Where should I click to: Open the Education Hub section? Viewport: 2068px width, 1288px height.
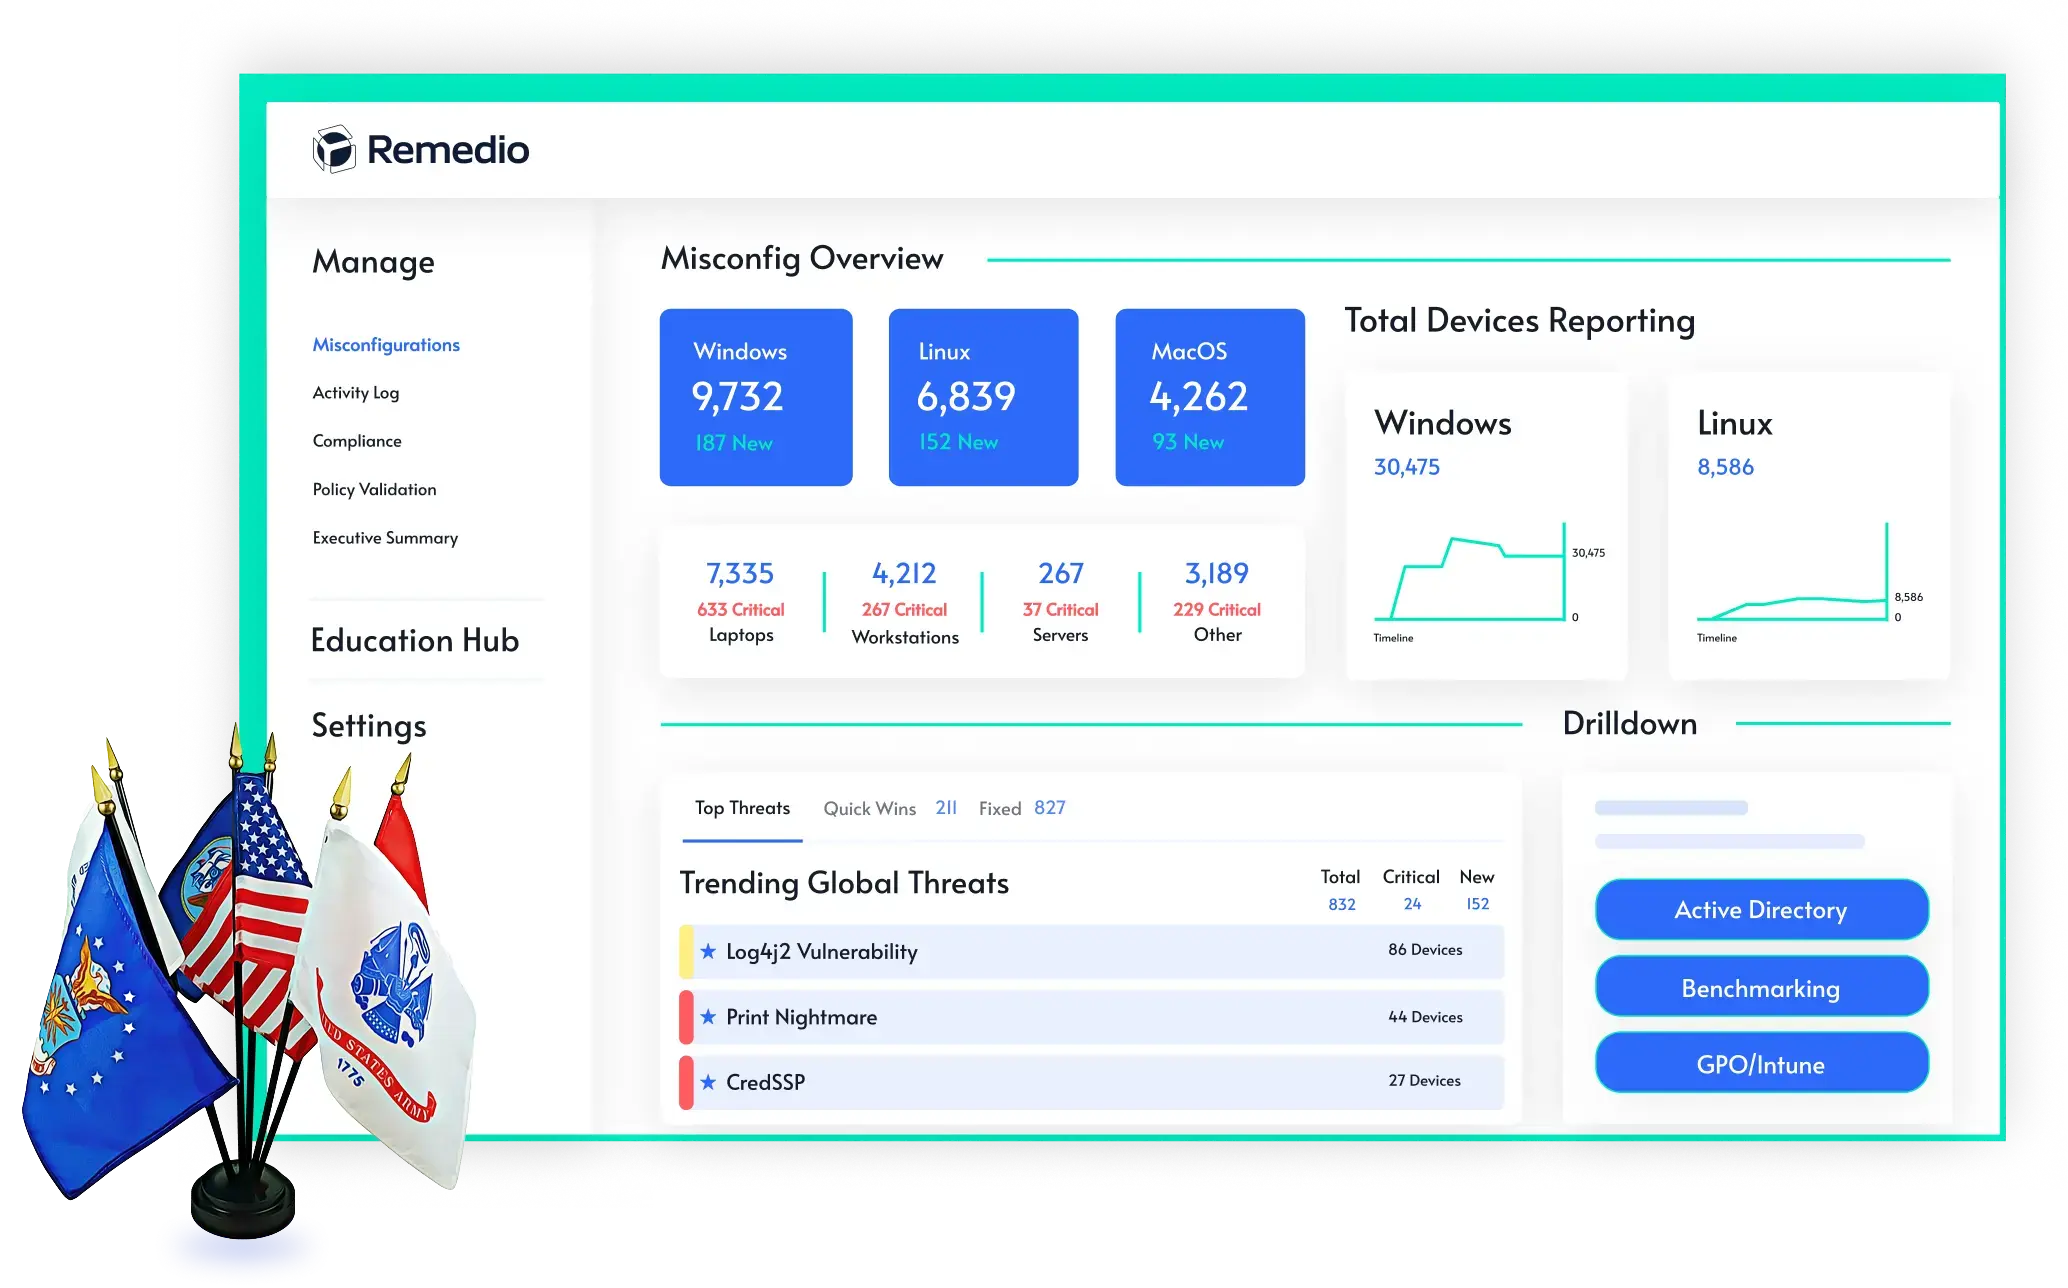[414, 640]
